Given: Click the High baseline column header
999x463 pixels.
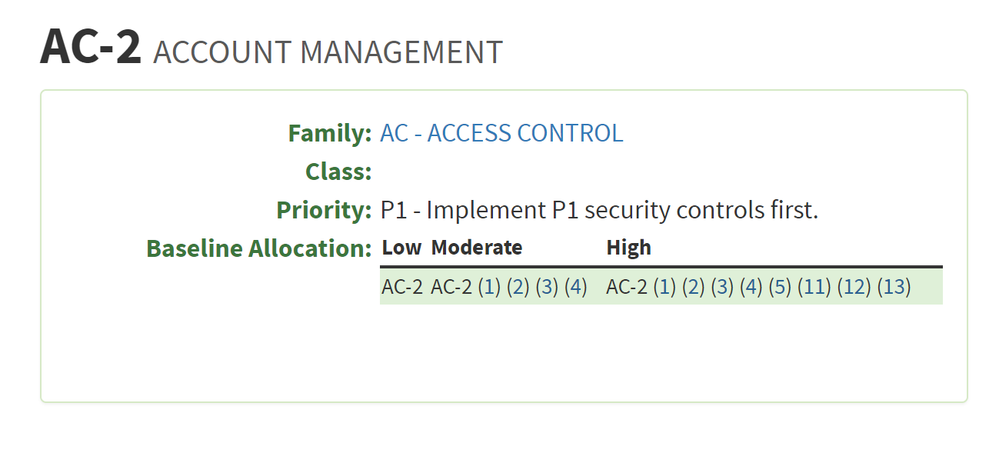Looking at the screenshot, I should point(628,248).
